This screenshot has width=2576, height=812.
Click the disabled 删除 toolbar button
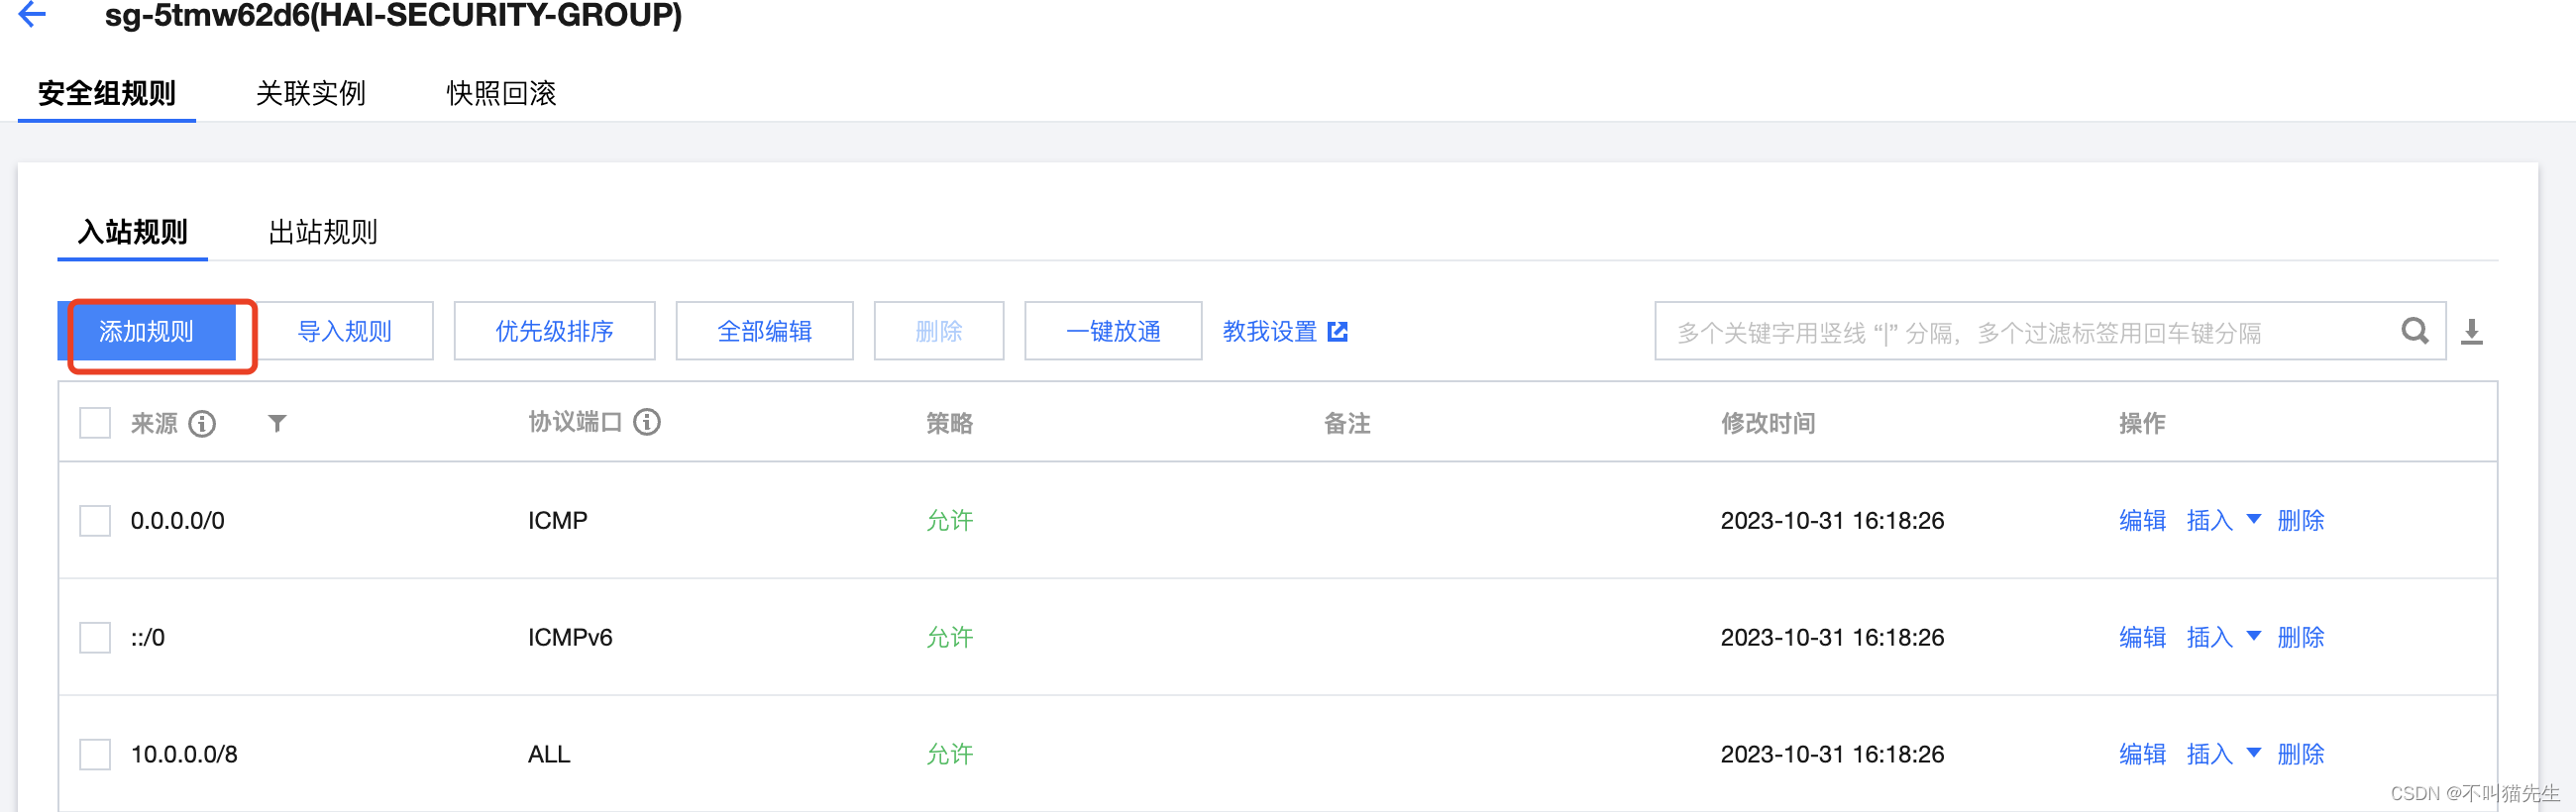point(939,331)
